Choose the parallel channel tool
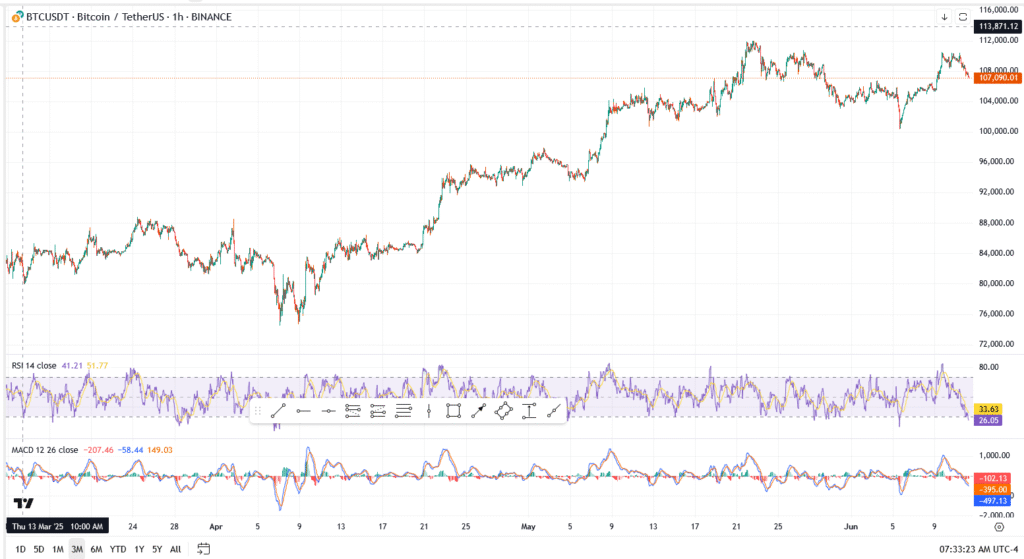The width and height of the screenshot is (1024, 559). [353, 411]
